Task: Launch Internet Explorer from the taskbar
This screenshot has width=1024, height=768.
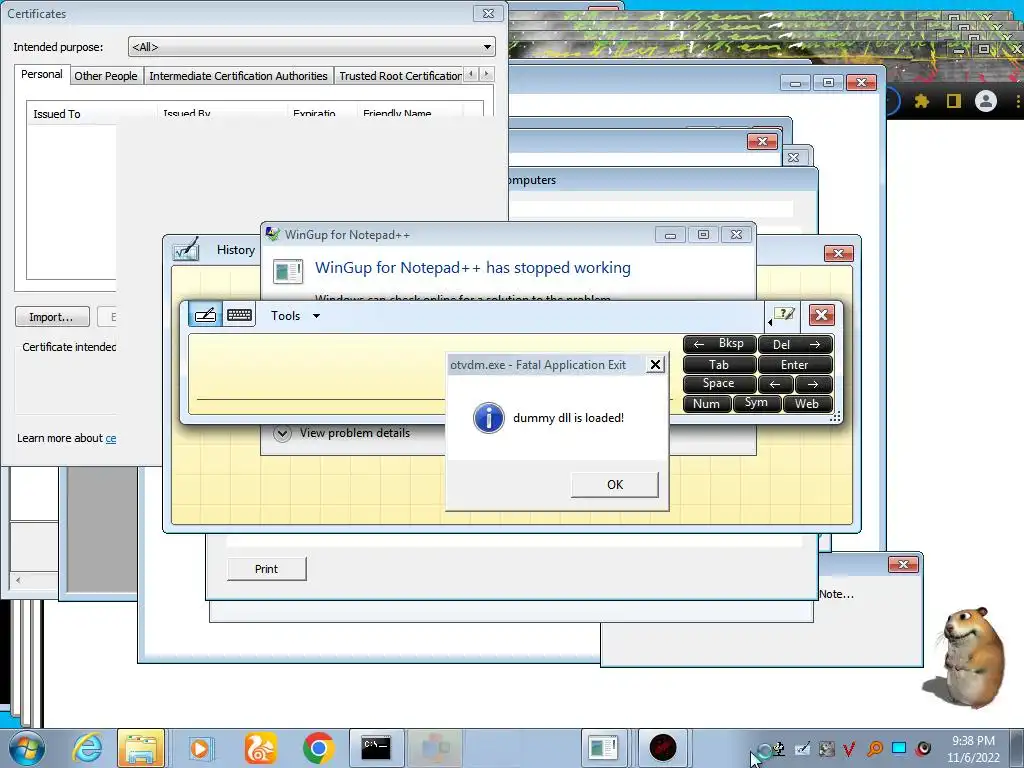Action: [88, 748]
